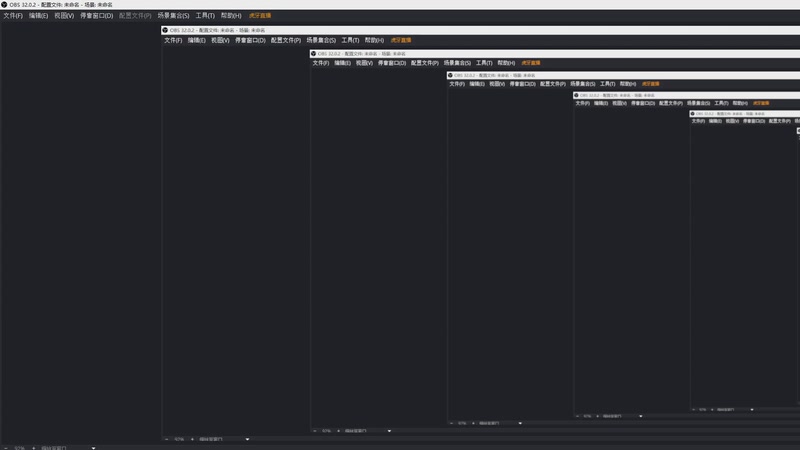
Task: Open the 停靠窗口(D) menu in the top menu bar
Action: 96,16
